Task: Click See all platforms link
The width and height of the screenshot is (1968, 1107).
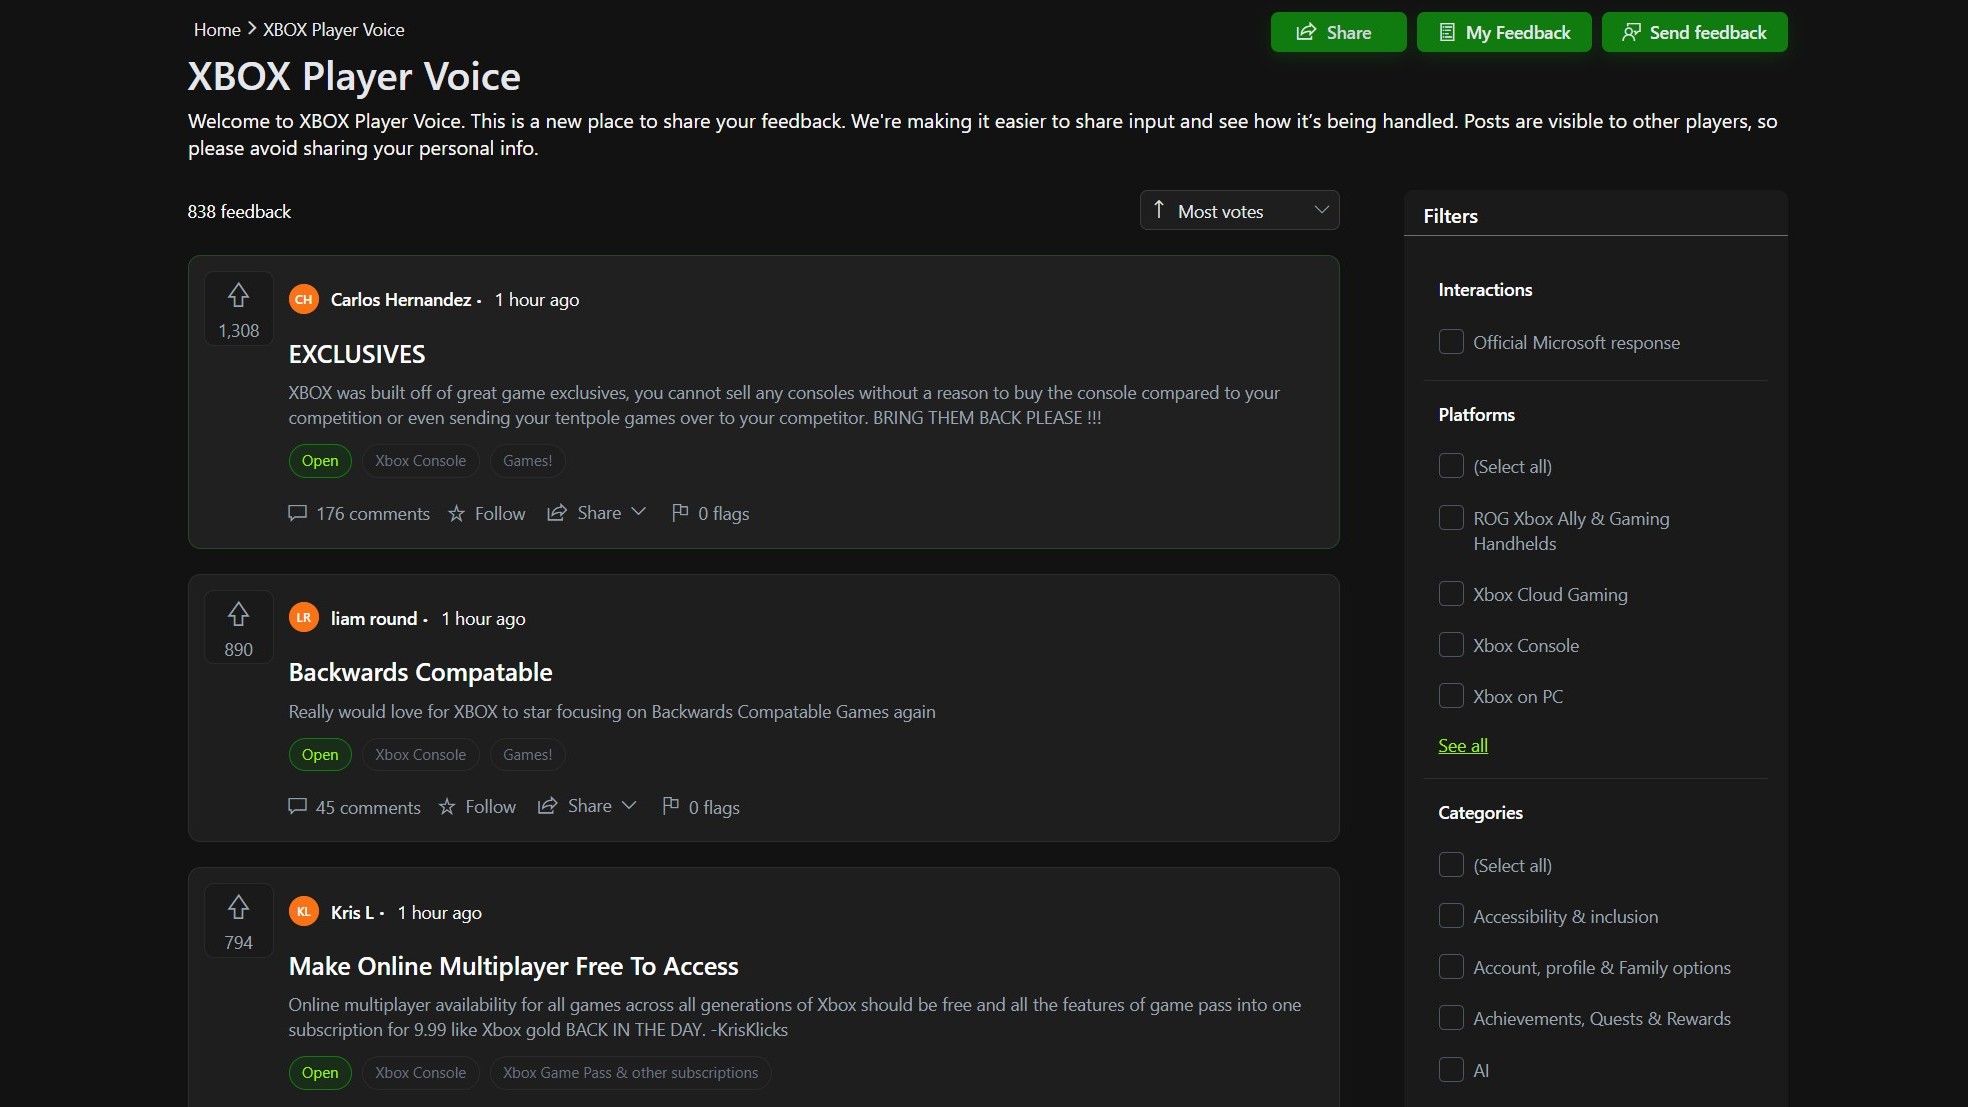Action: (x=1463, y=746)
